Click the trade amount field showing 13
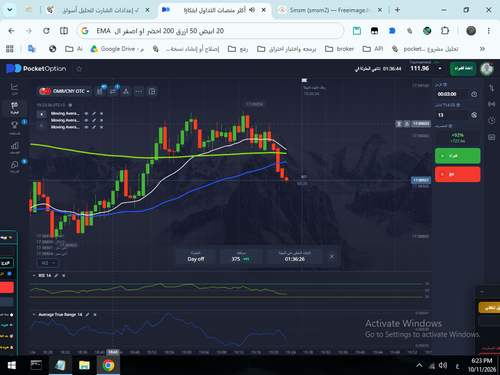The image size is (500, 375). (x=452, y=115)
